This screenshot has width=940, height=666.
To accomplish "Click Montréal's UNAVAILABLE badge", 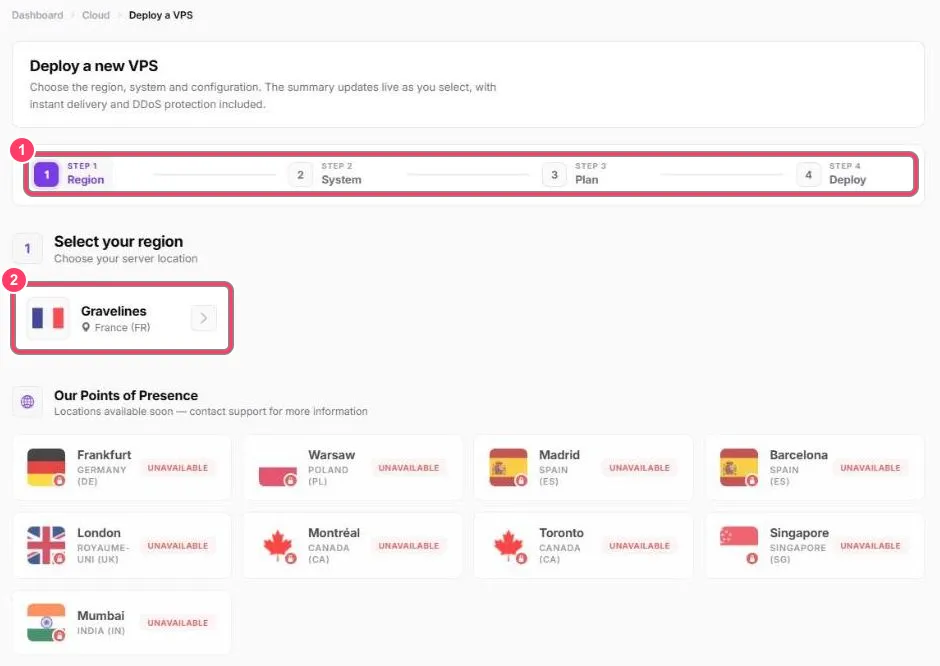I will 409,546.
